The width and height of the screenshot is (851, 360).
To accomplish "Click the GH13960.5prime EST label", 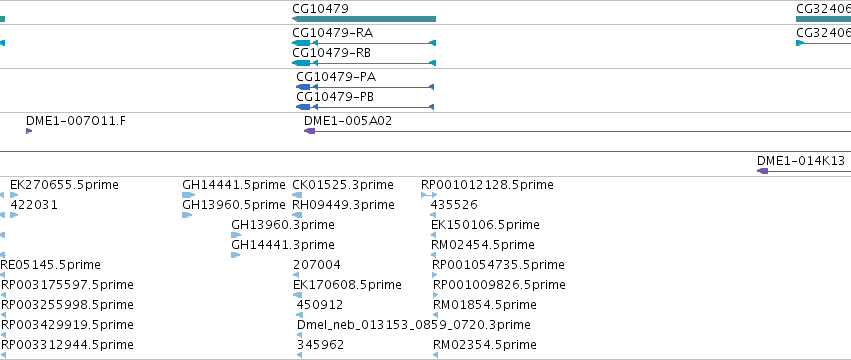I will click(233, 205).
